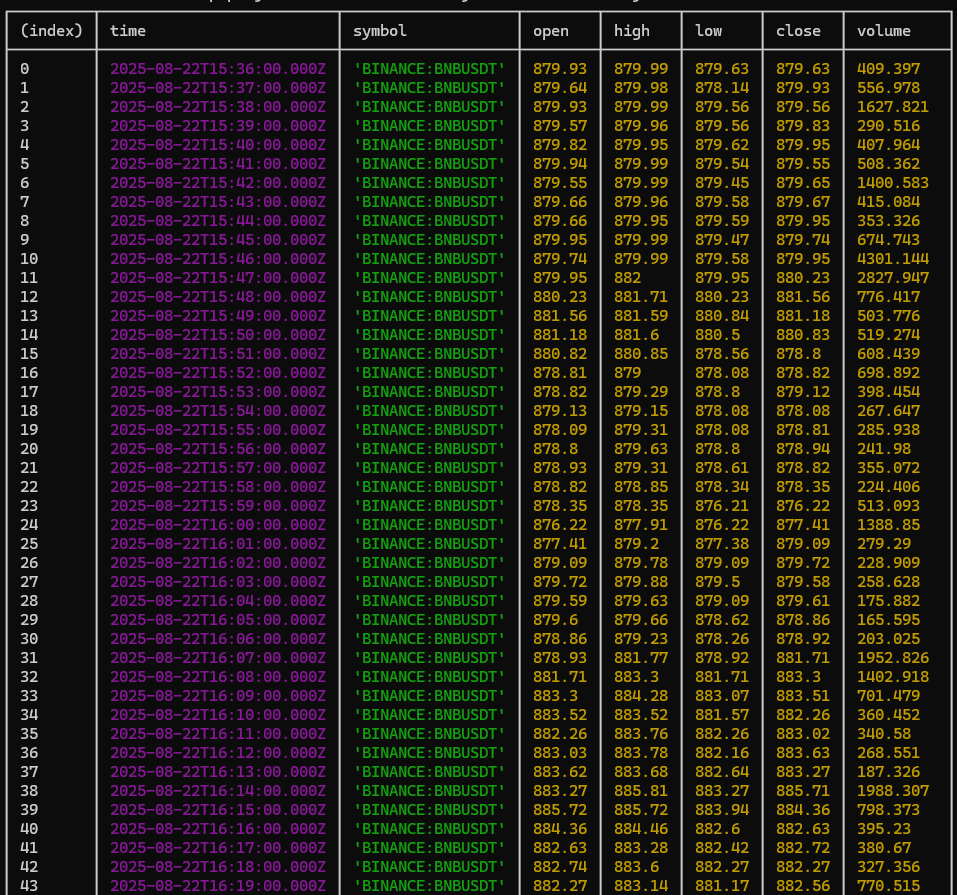957x895 pixels.
Task: Click high value 881.77 in row 31
Action: 641,658
